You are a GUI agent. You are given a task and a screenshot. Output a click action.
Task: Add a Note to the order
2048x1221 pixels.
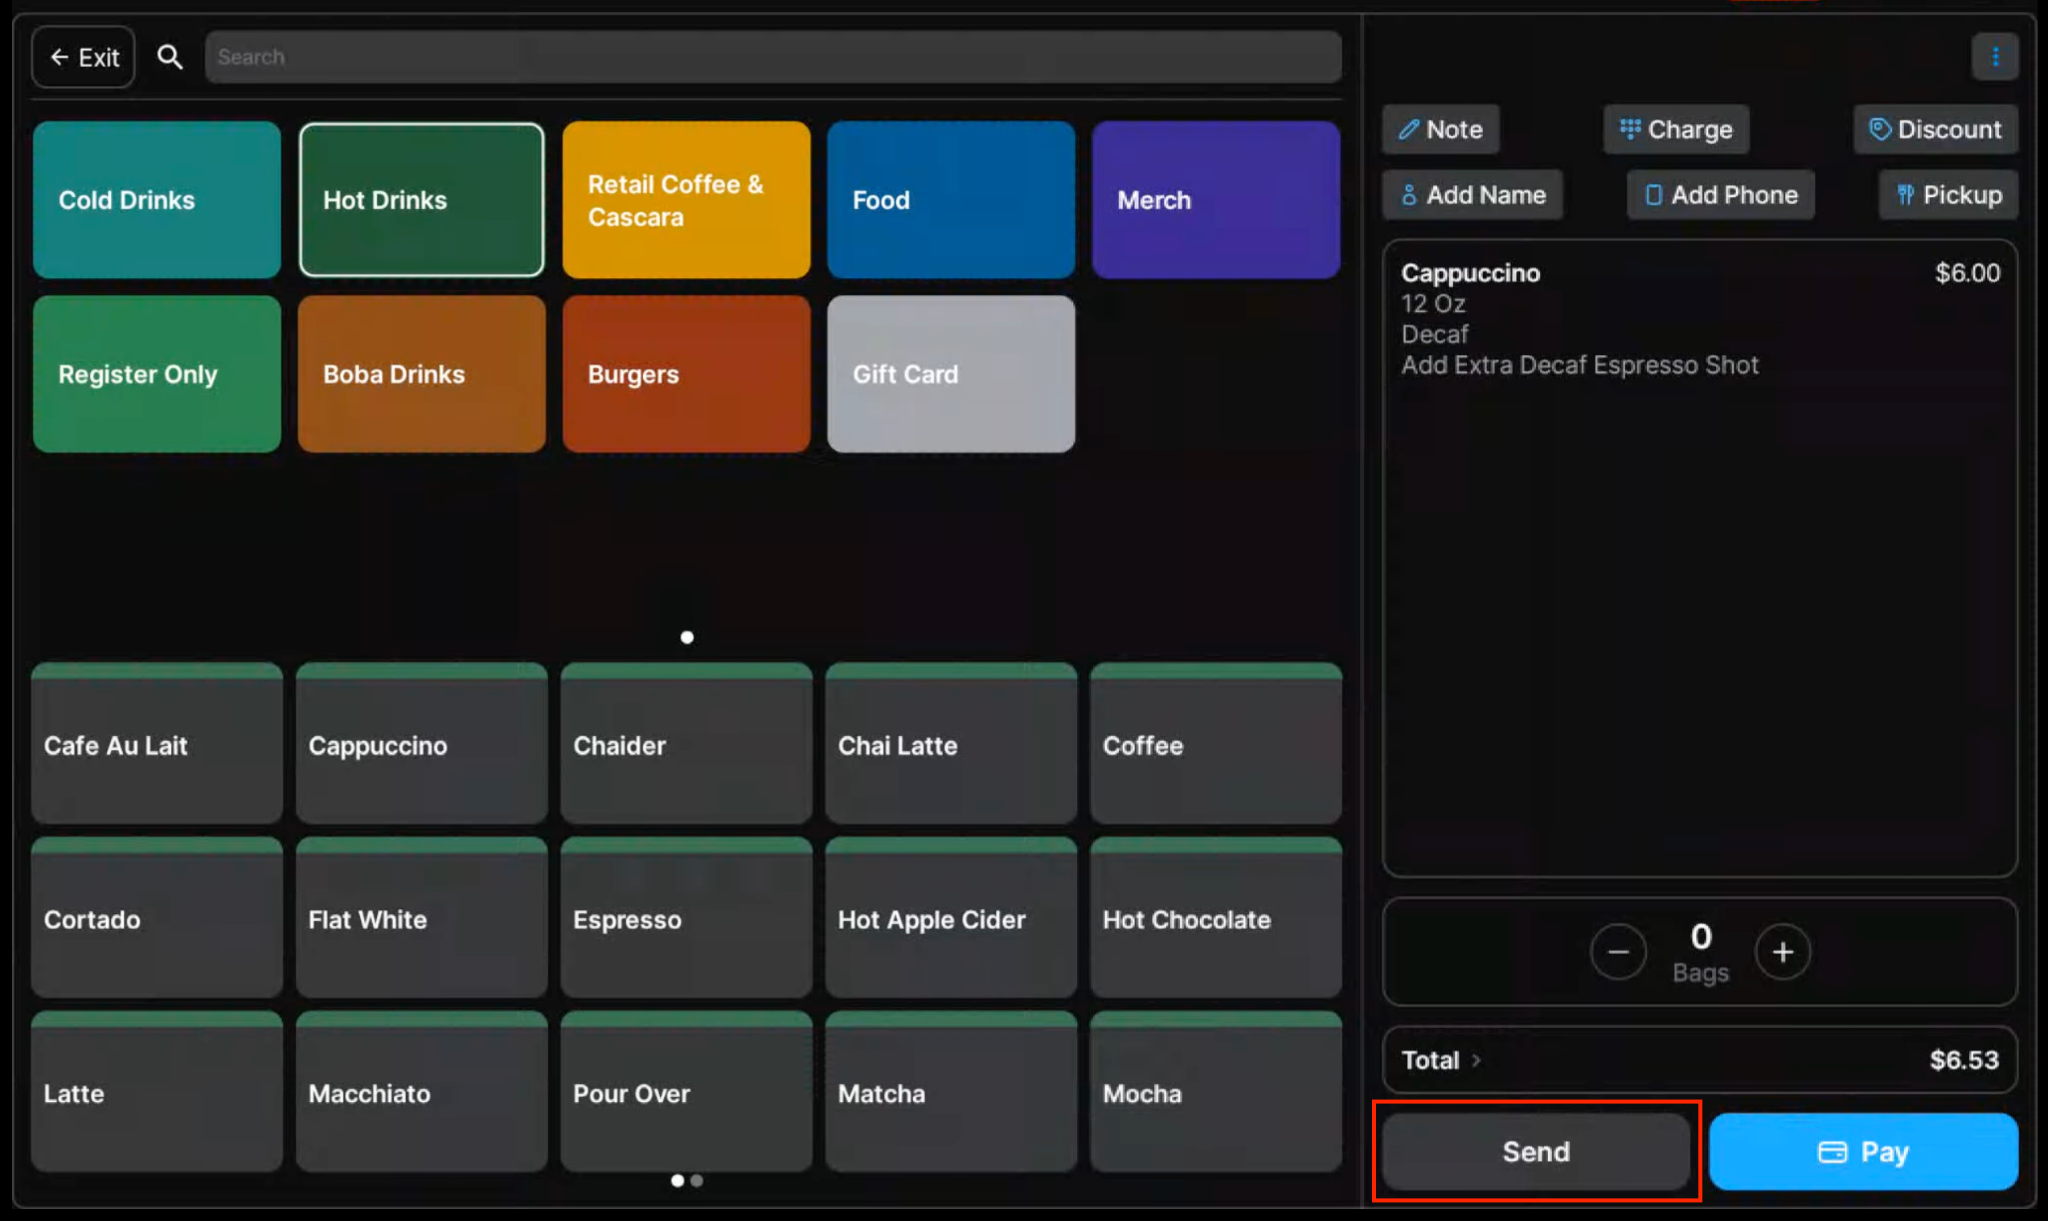tap(1440, 129)
